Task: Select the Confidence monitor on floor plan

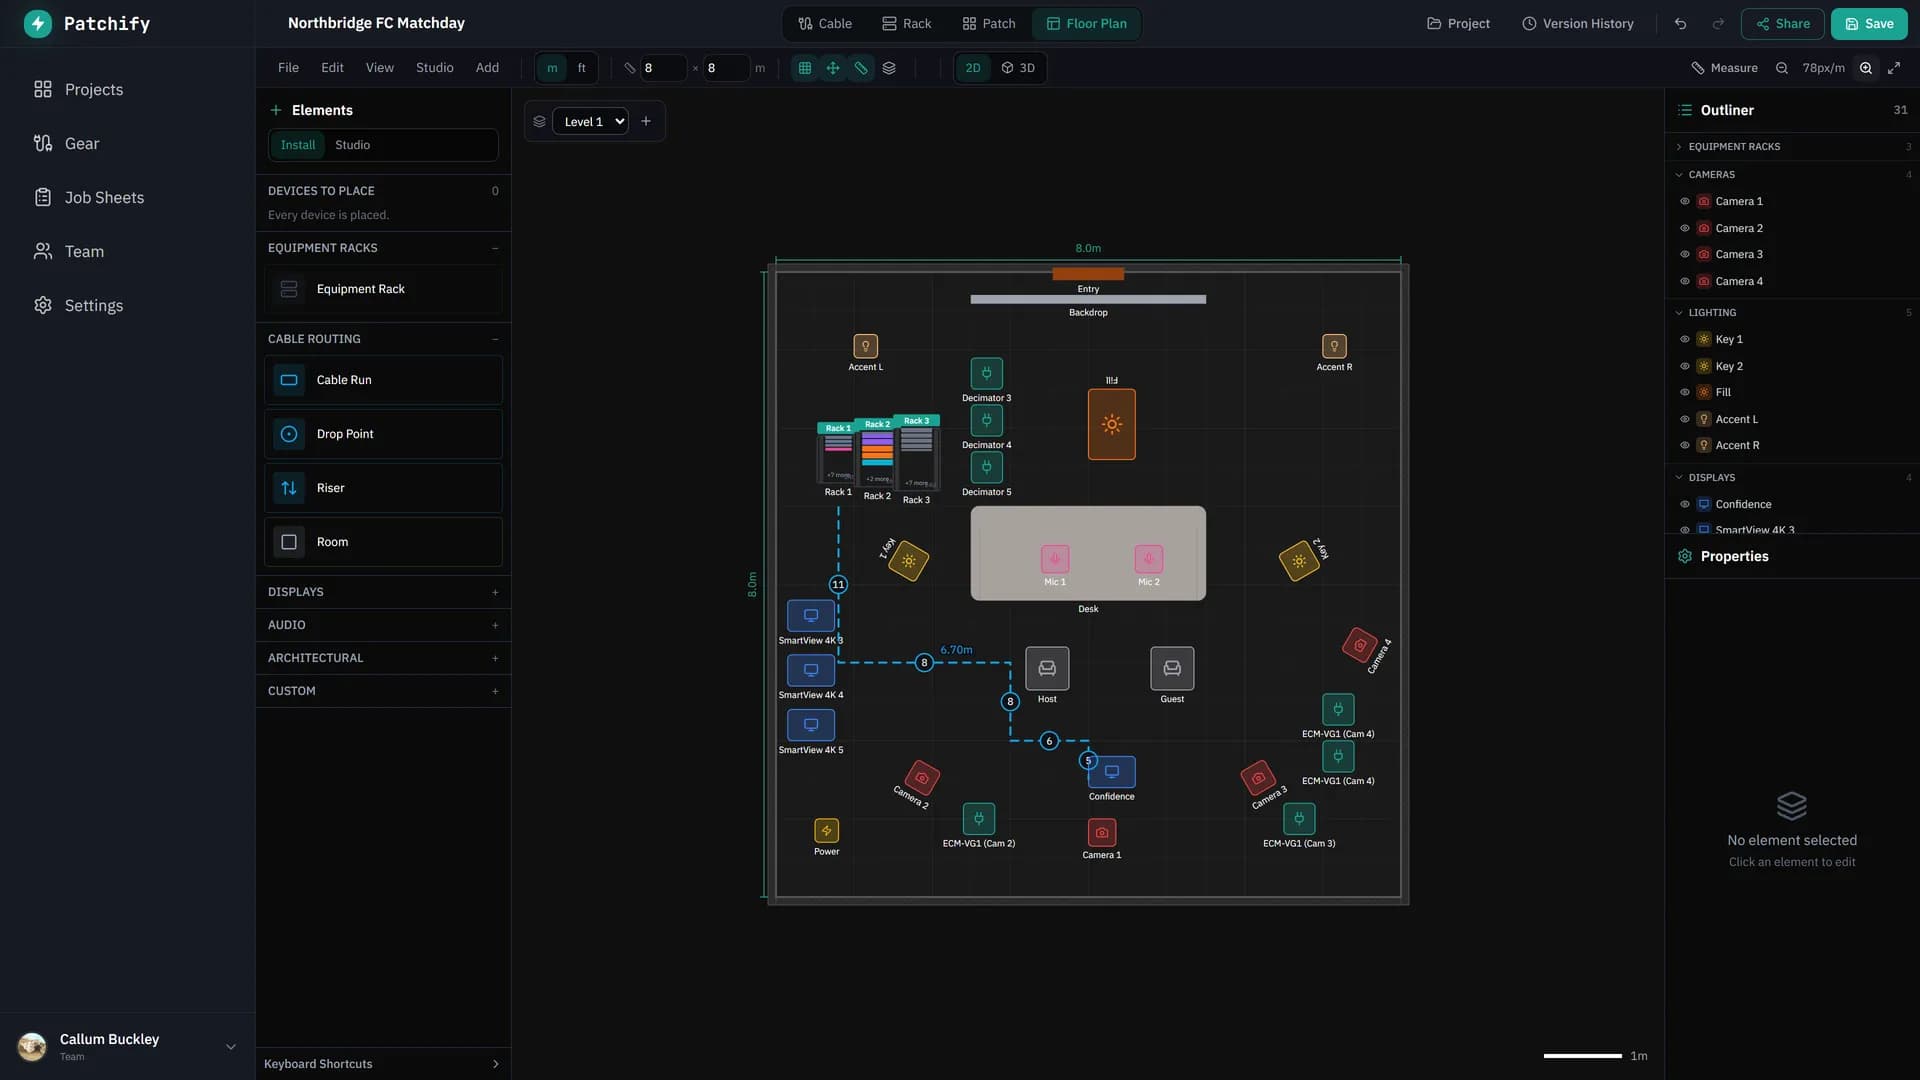Action: tap(1112, 772)
